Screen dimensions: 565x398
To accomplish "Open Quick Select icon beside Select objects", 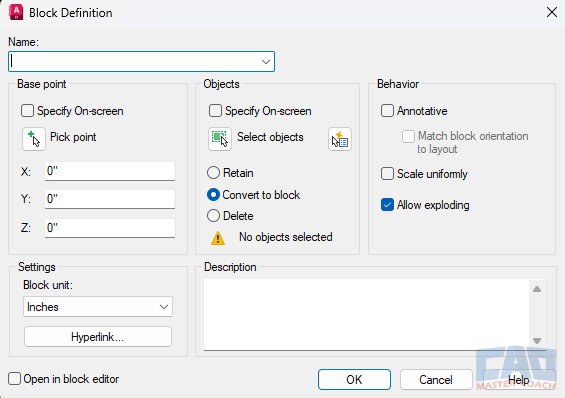I will 340,139.
